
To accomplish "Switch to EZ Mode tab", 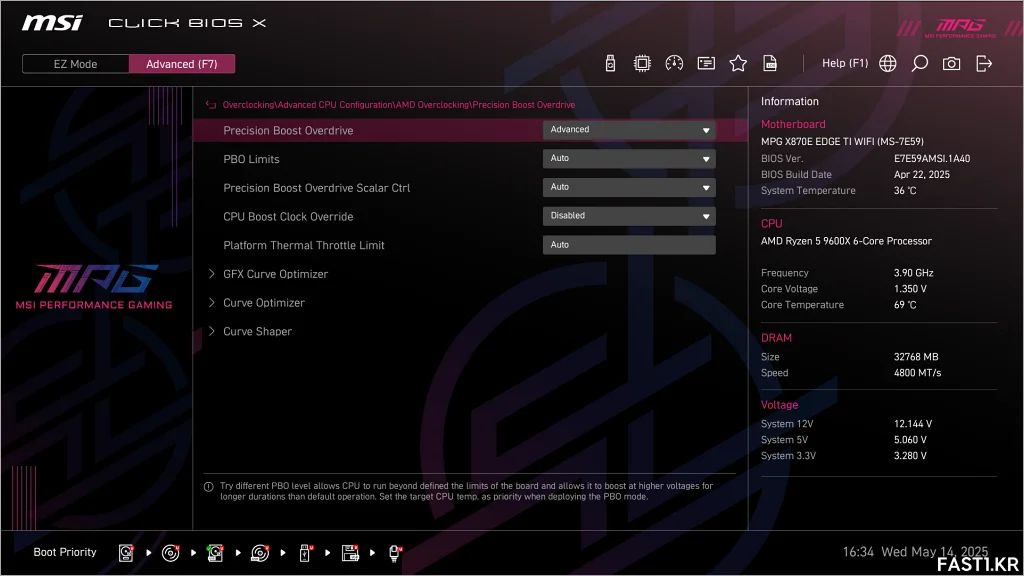I will coord(75,64).
